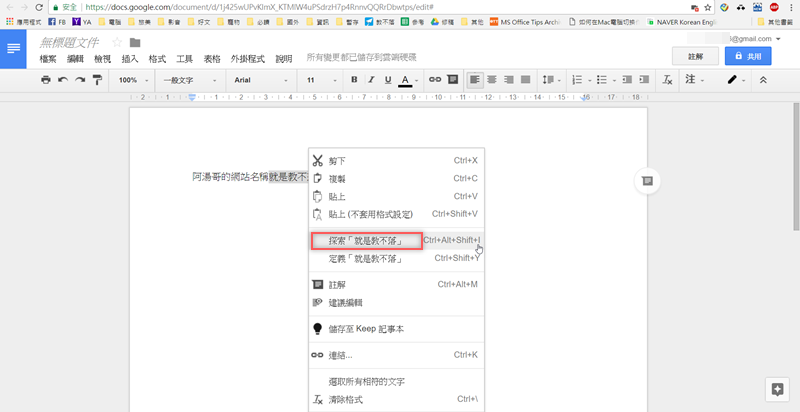
Task: Click the insert link icon in toolbar
Action: pos(434,80)
